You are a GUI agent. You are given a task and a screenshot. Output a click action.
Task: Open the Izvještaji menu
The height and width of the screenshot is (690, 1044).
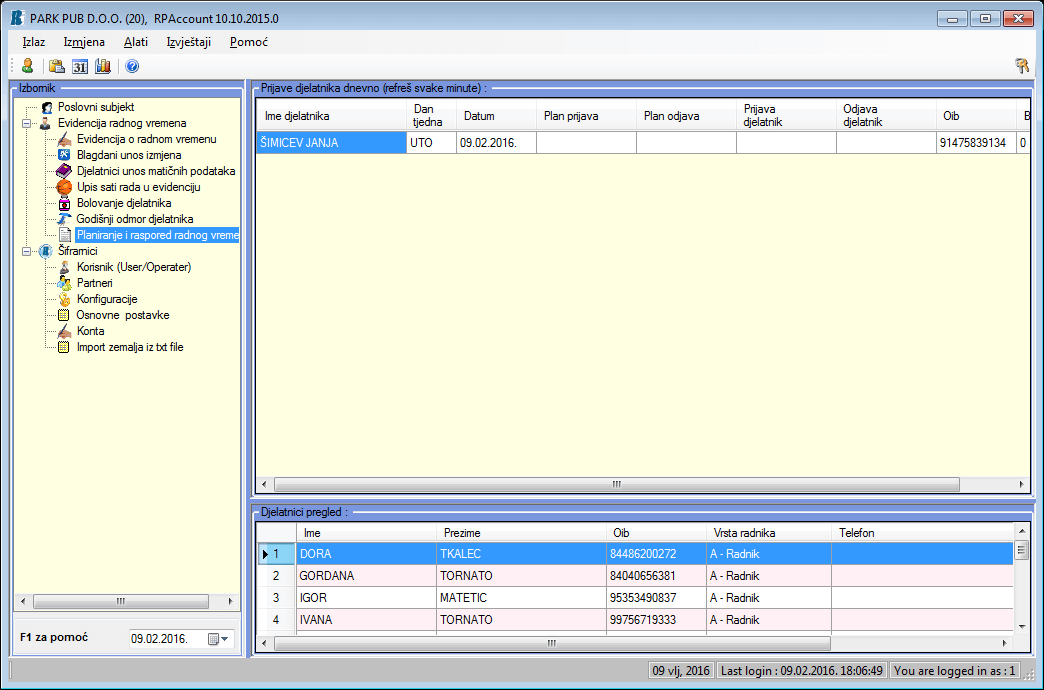point(188,42)
